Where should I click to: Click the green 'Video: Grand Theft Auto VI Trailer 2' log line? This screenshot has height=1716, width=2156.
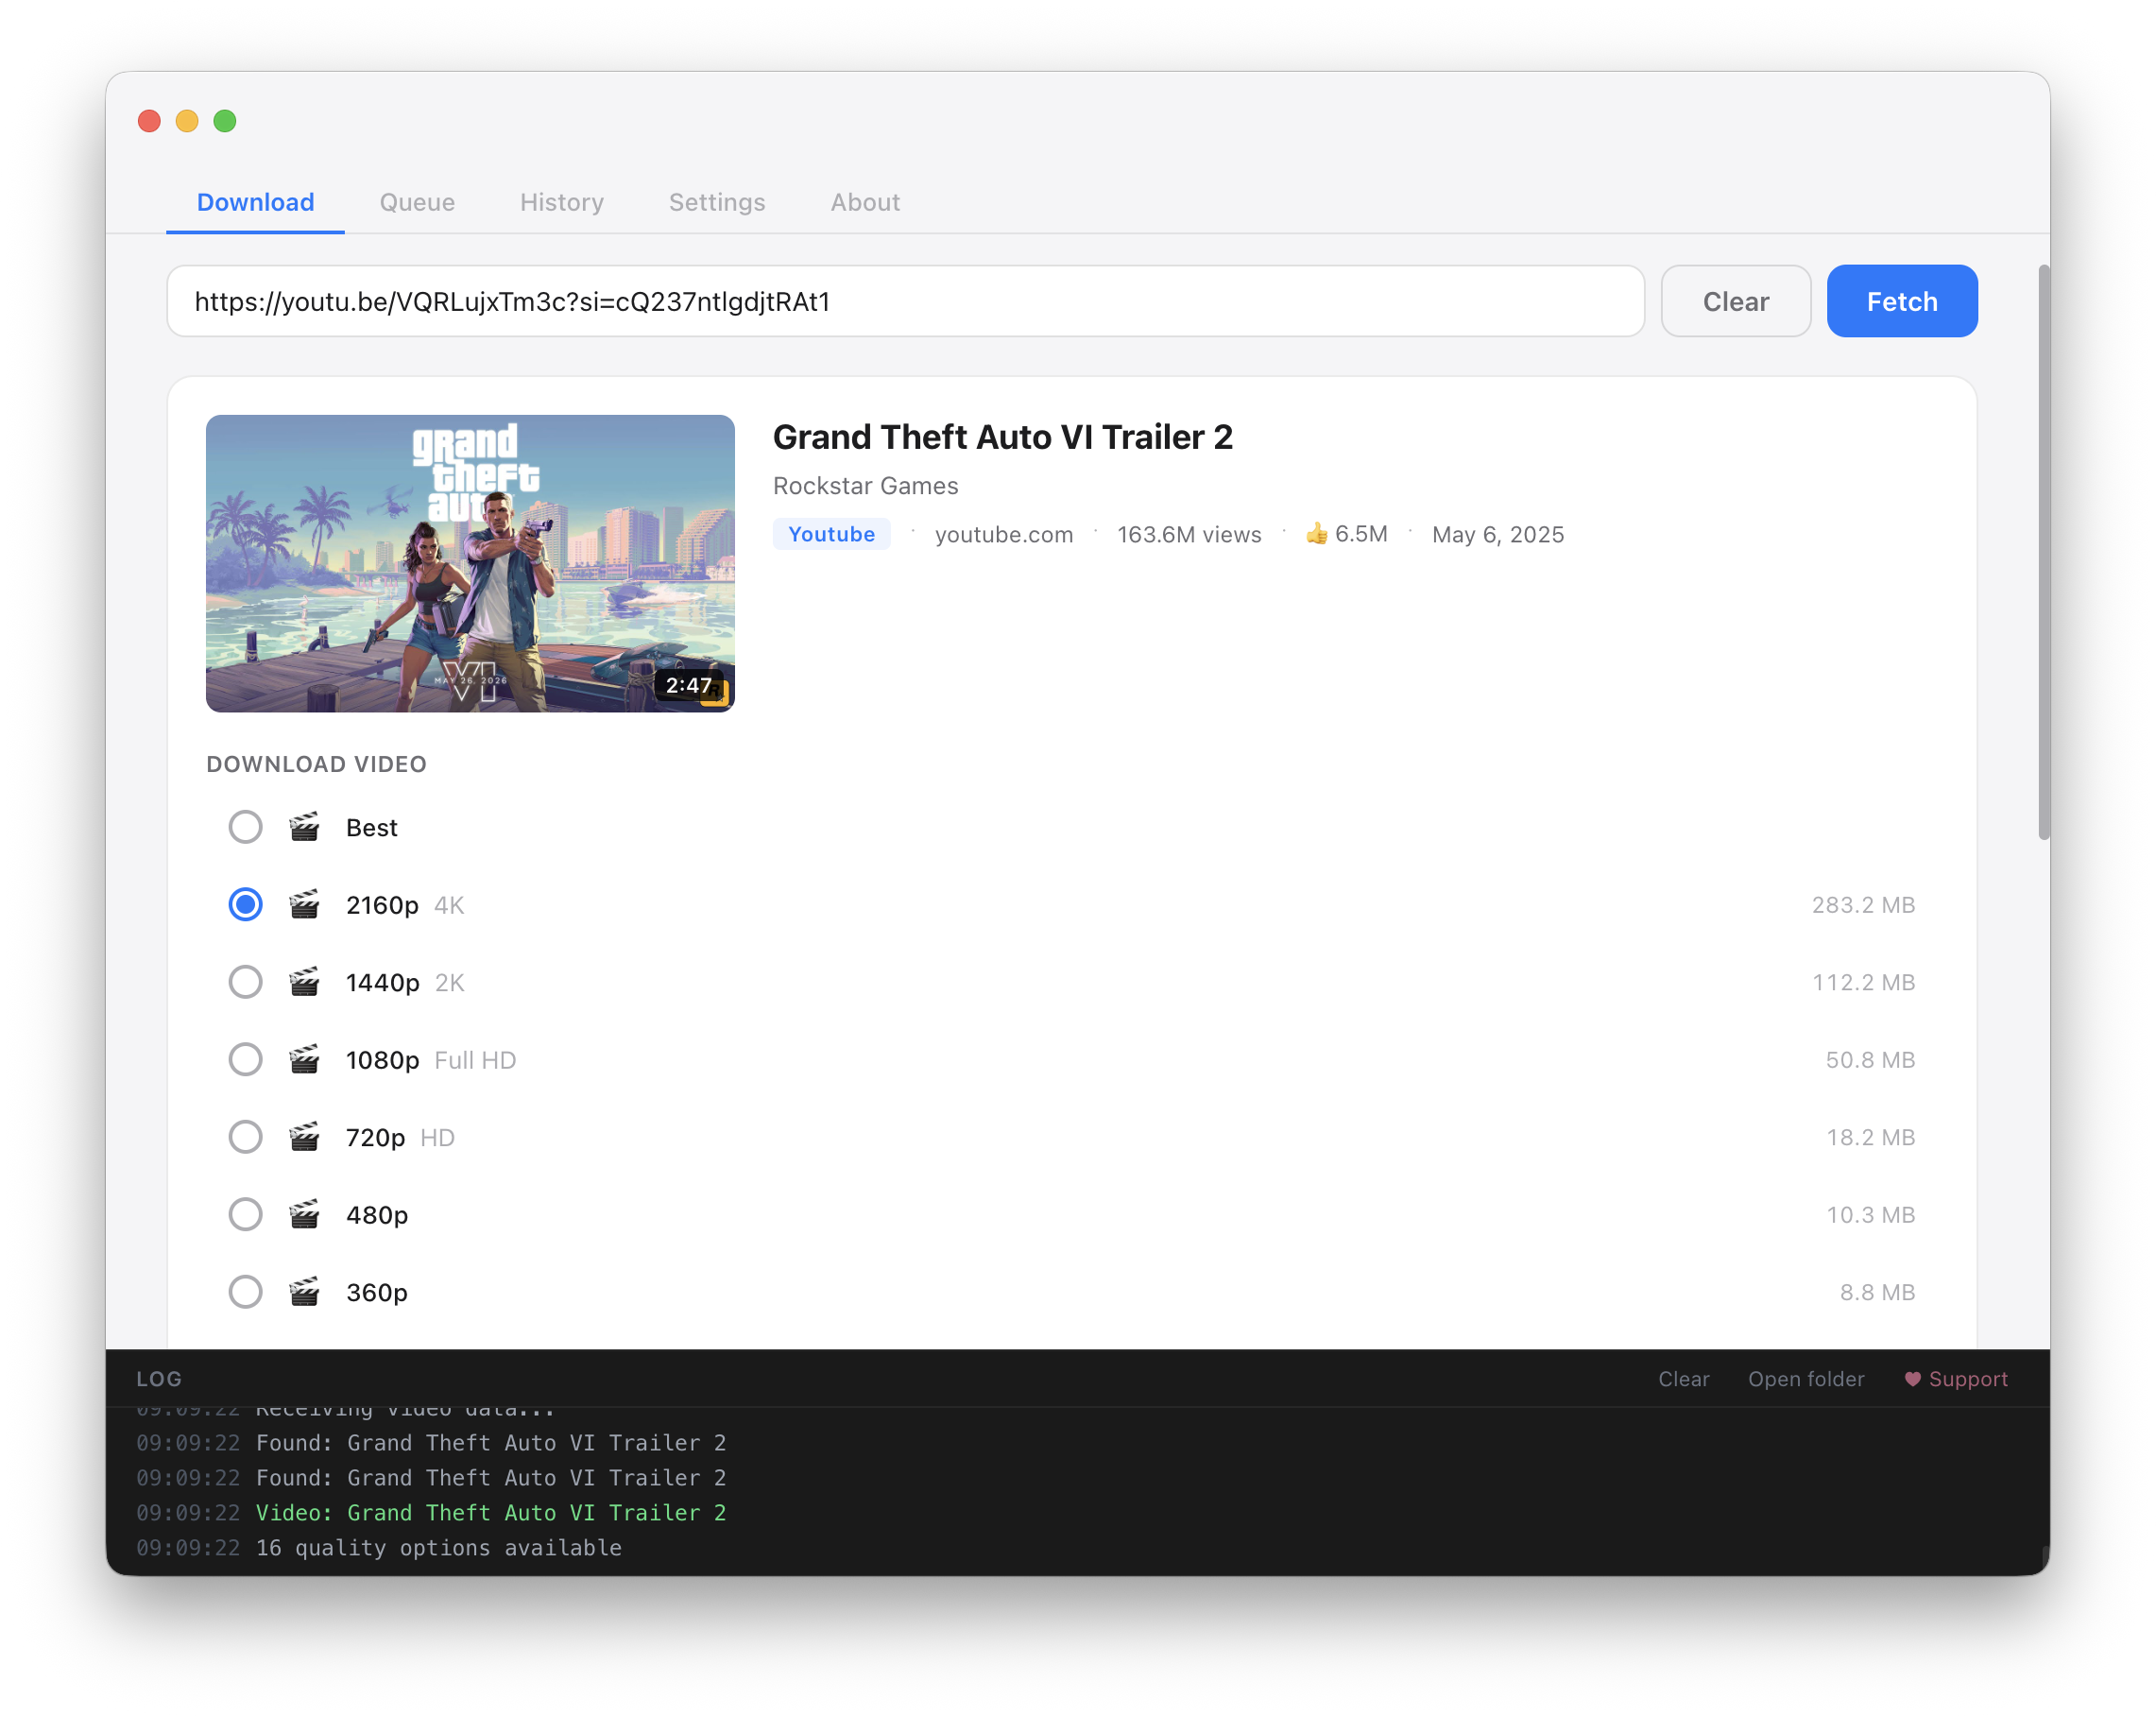pyautogui.click(x=491, y=1512)
